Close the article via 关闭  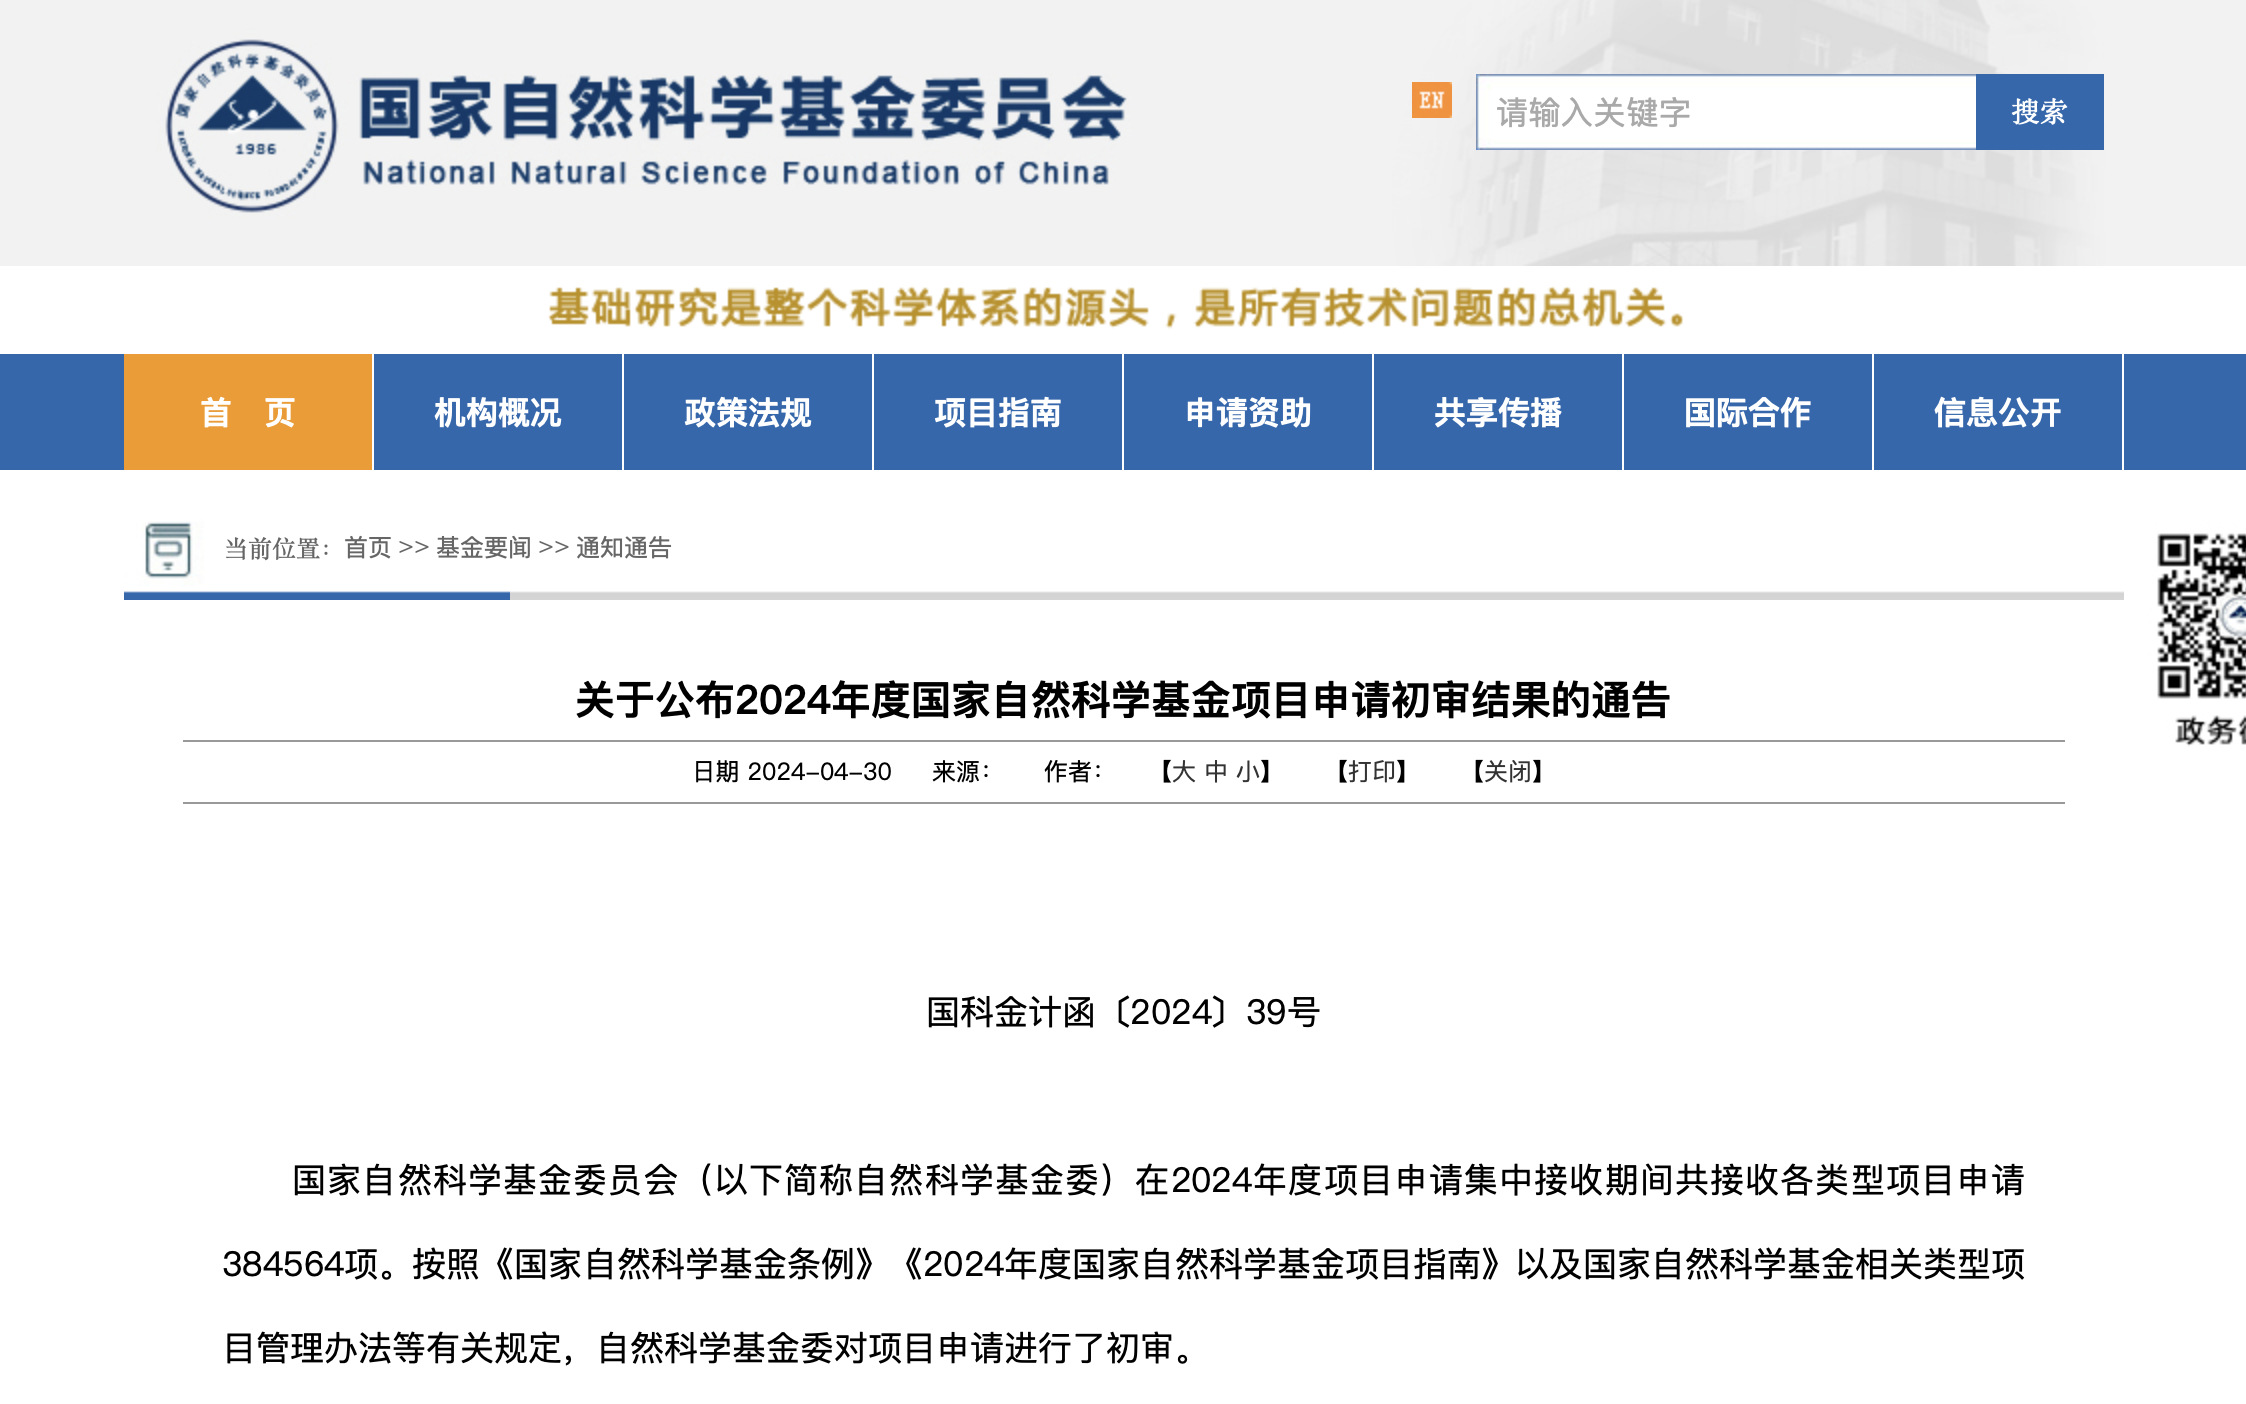coord(1505,771)
